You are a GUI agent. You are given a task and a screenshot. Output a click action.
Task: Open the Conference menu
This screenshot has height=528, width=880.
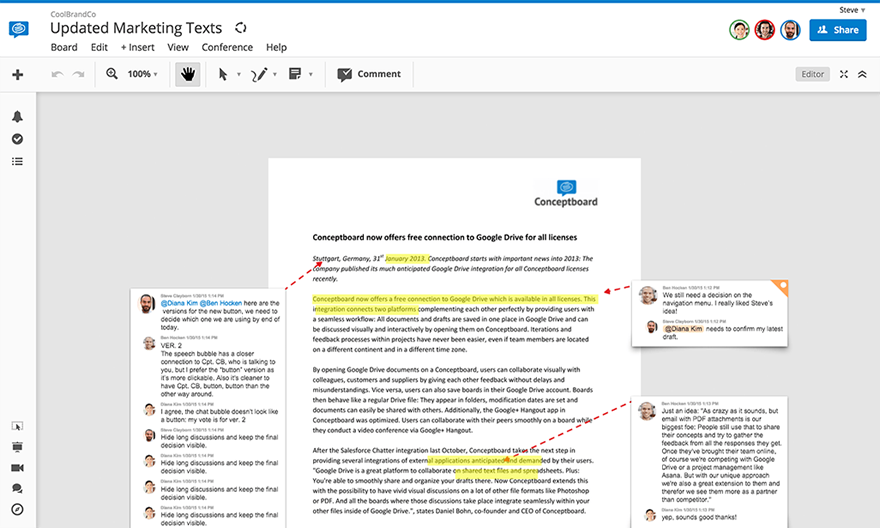pyautogui.click(x=227, y=47)
